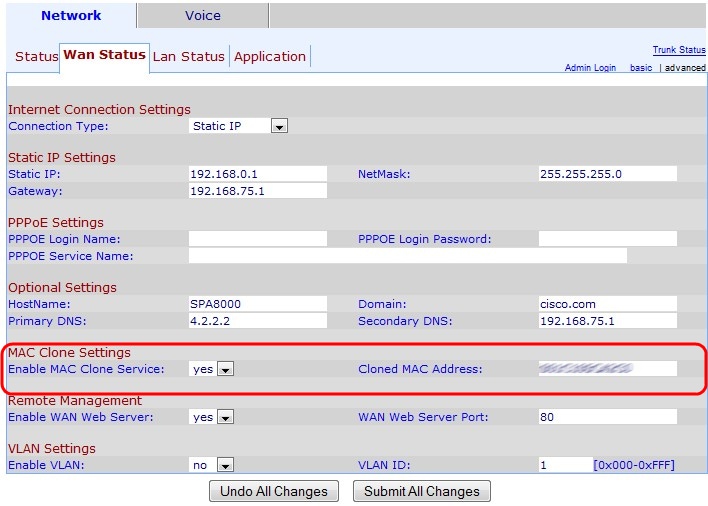Select the Network tab
The image size is (708, 506).
tap(71, 15)
